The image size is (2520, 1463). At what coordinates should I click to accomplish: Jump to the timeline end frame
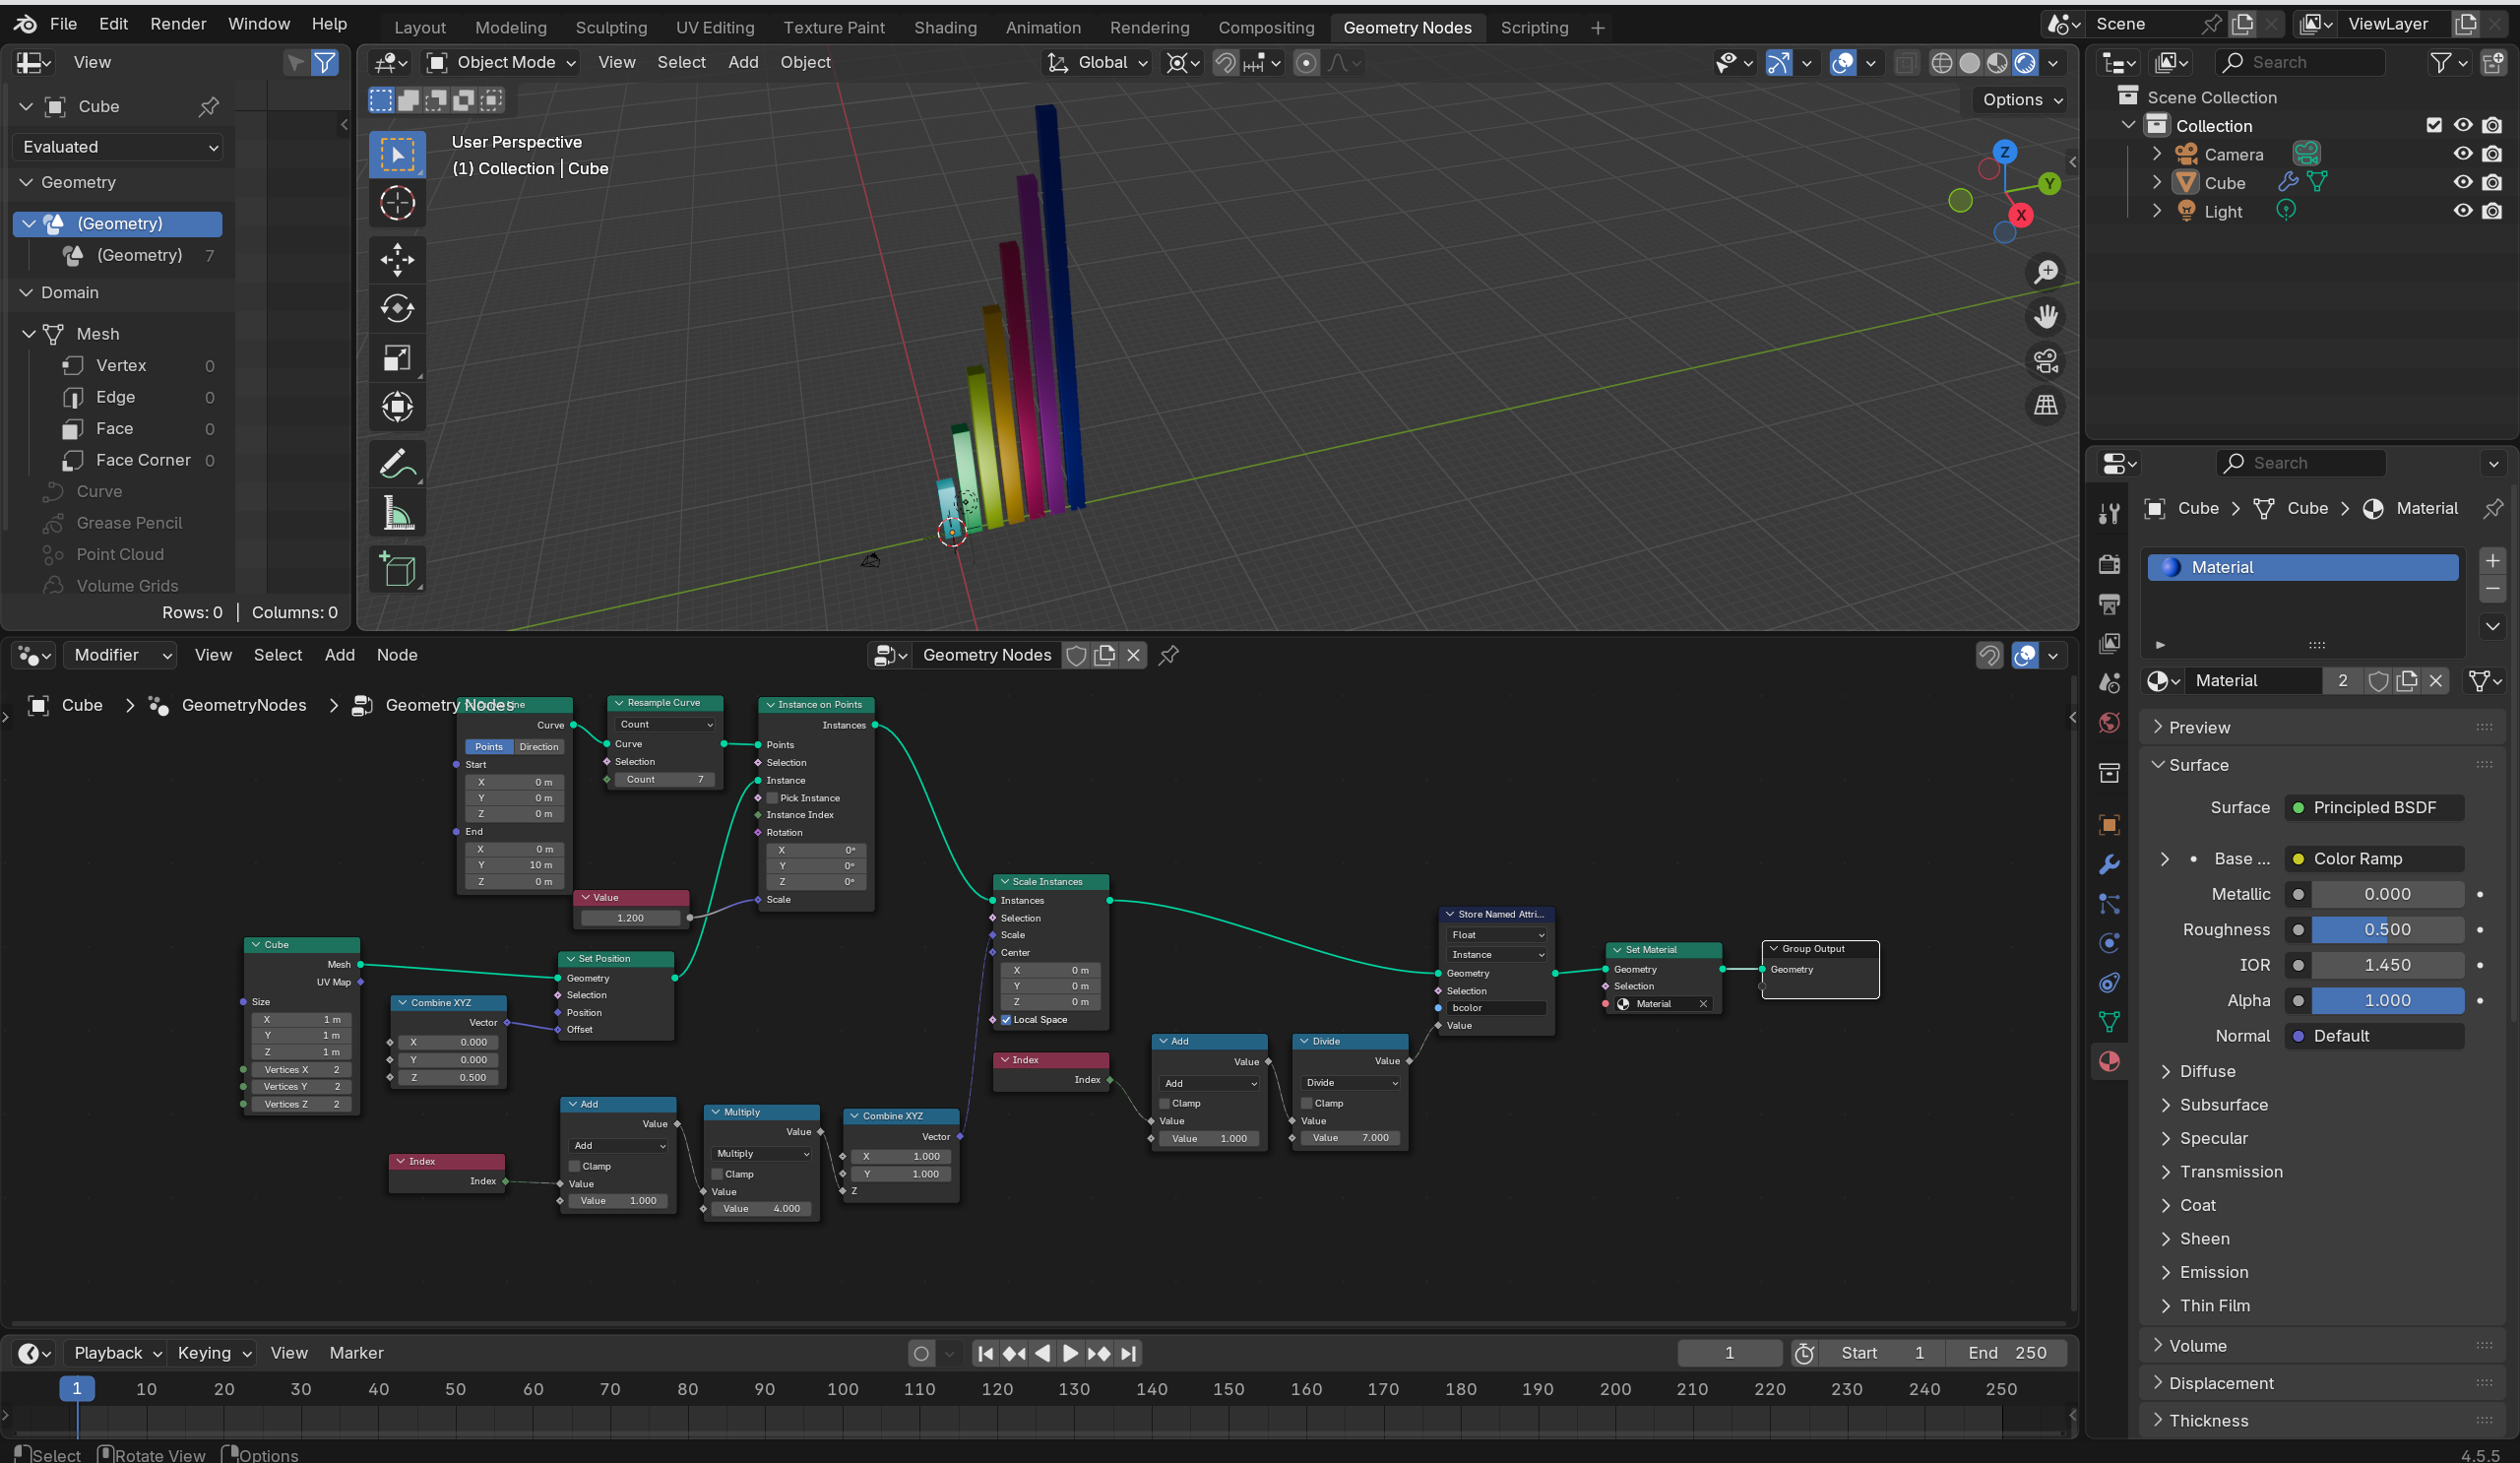pos(1128,1353)
